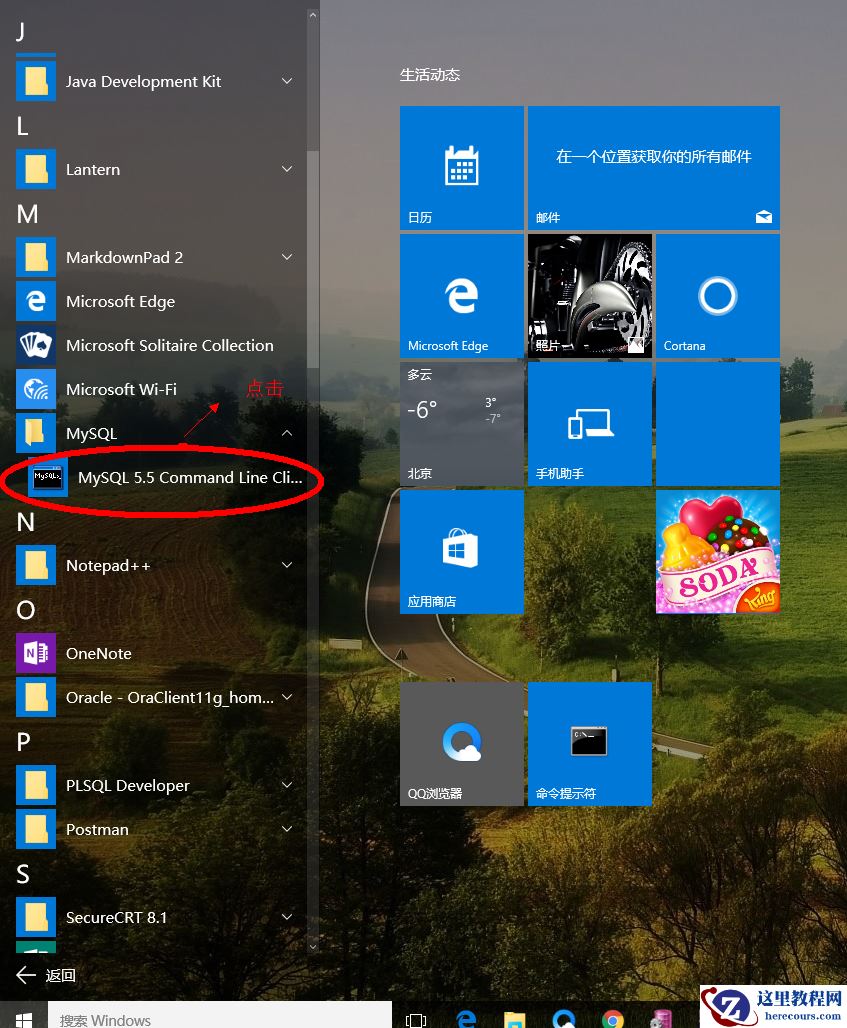Open the Candy Crush Soda tile
This screenshot has height=1028, width=847.
[x=717, y=551]
